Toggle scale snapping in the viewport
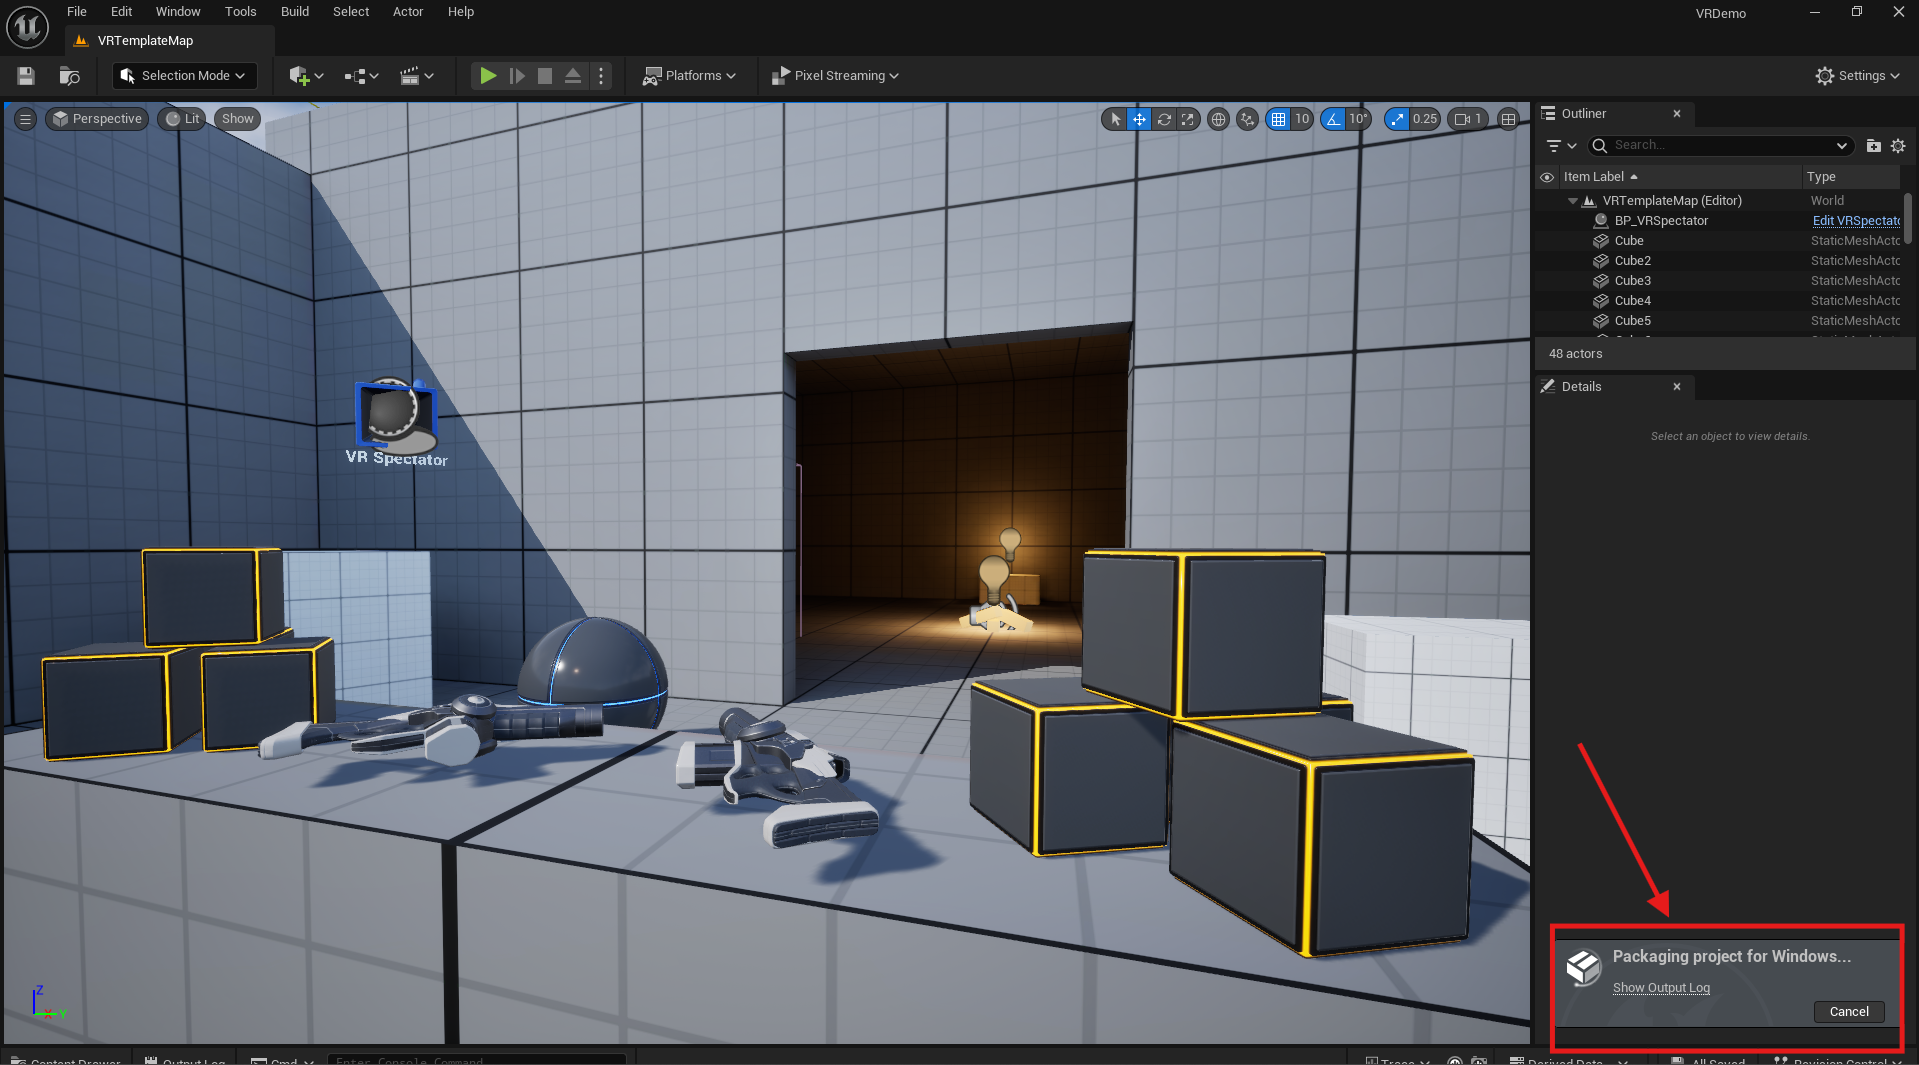This screenshot has height=1065, width=1919. (x=1397, y=119)
